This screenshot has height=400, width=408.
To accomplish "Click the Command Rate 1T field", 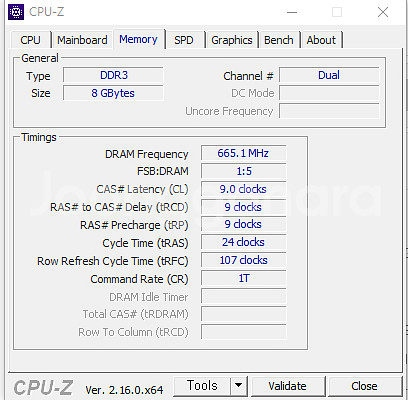I will [x=244, y=278].
